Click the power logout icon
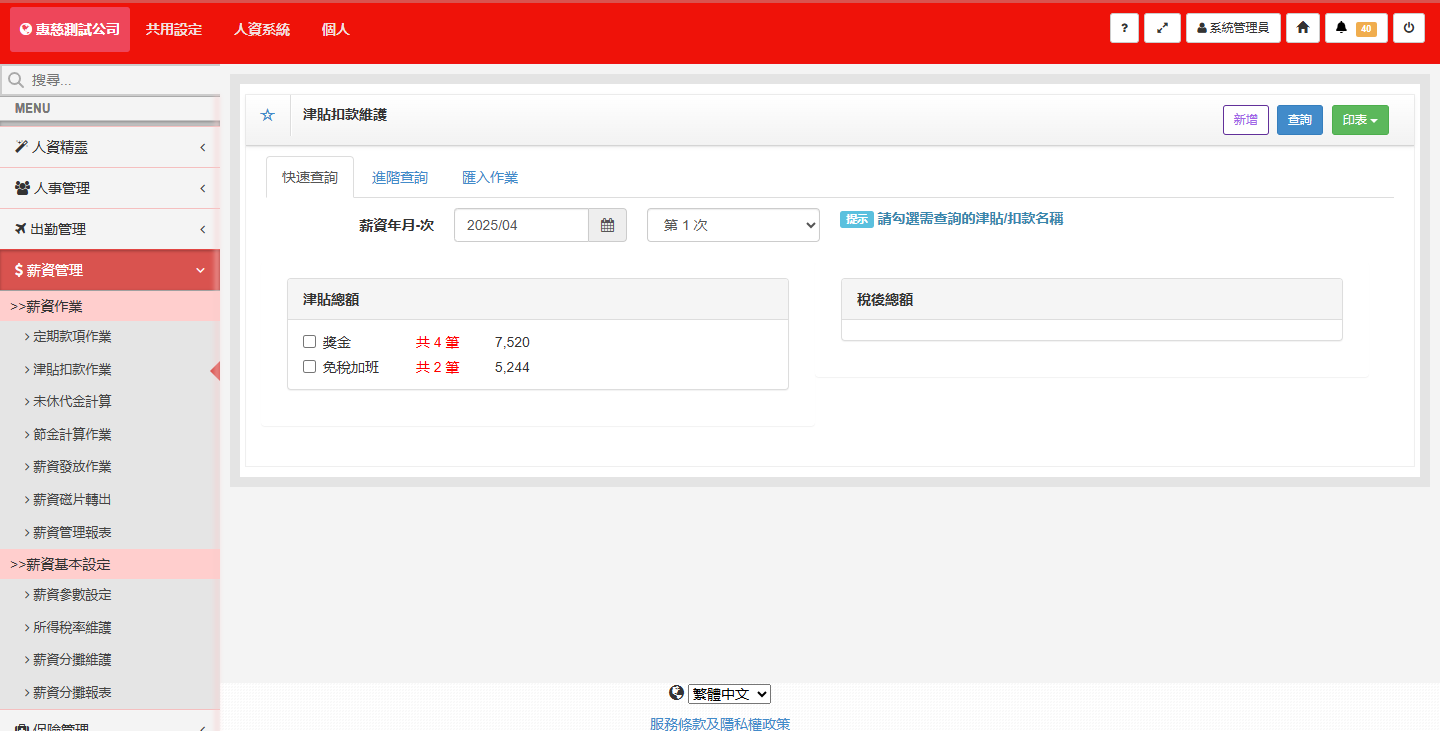Image resolution: width=1440 pixels, height=731 pixels. click(1408, 28)
